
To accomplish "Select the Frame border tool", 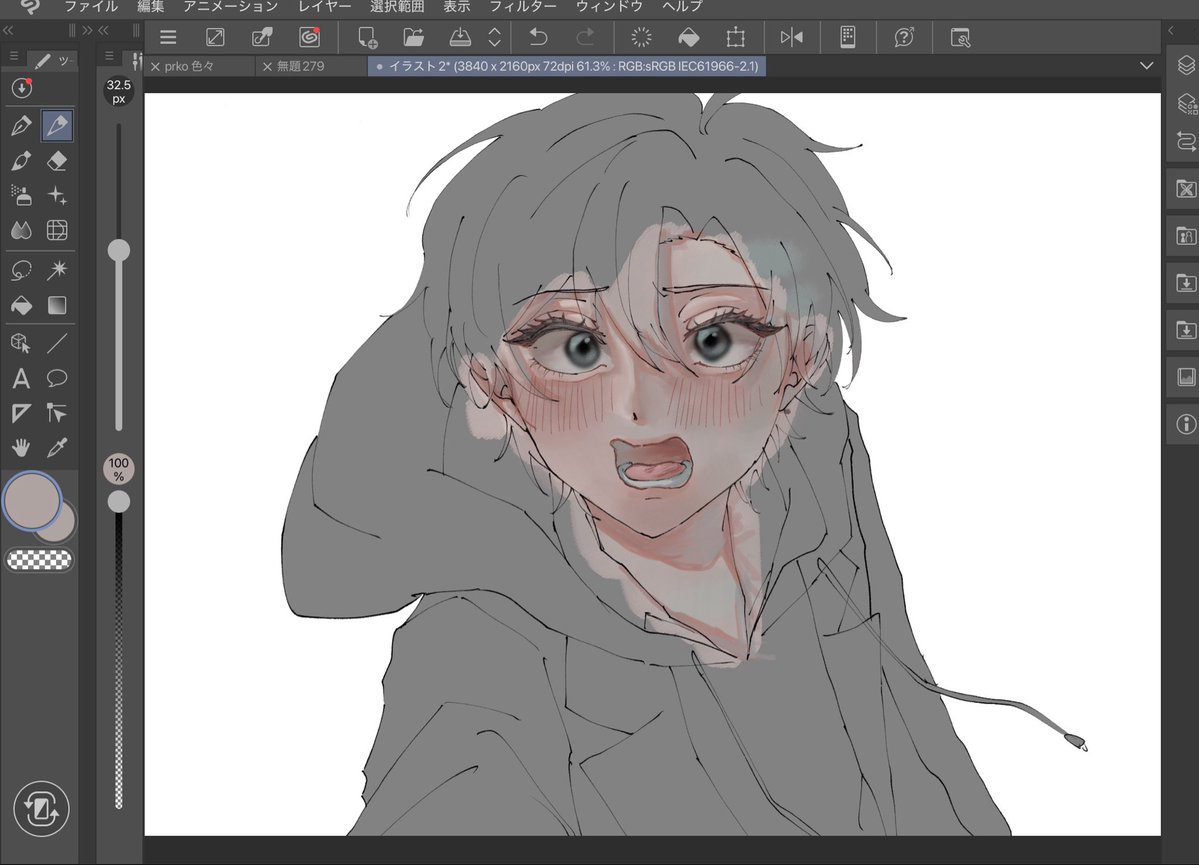I will point(21,414).
